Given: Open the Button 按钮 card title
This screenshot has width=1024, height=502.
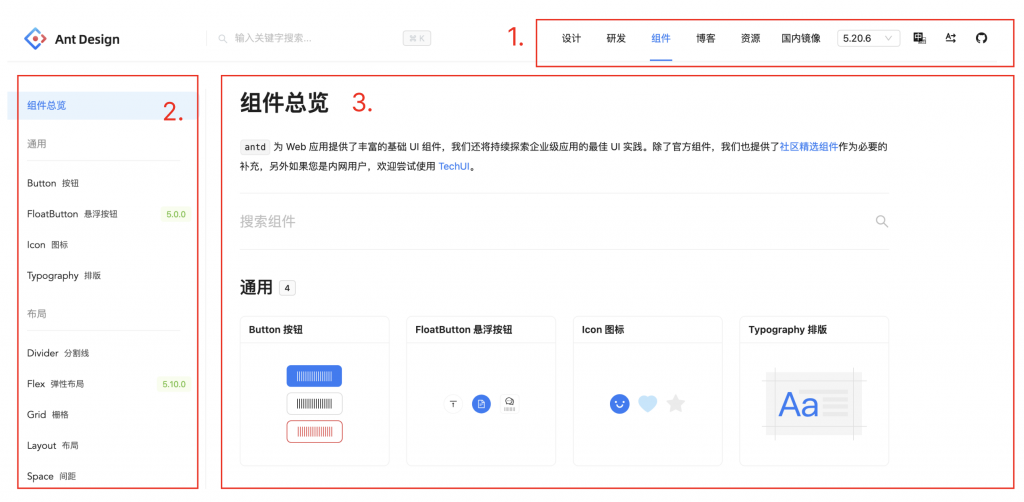Looking at the screenshot, I should pyautogui.click(x=276, y=330).
